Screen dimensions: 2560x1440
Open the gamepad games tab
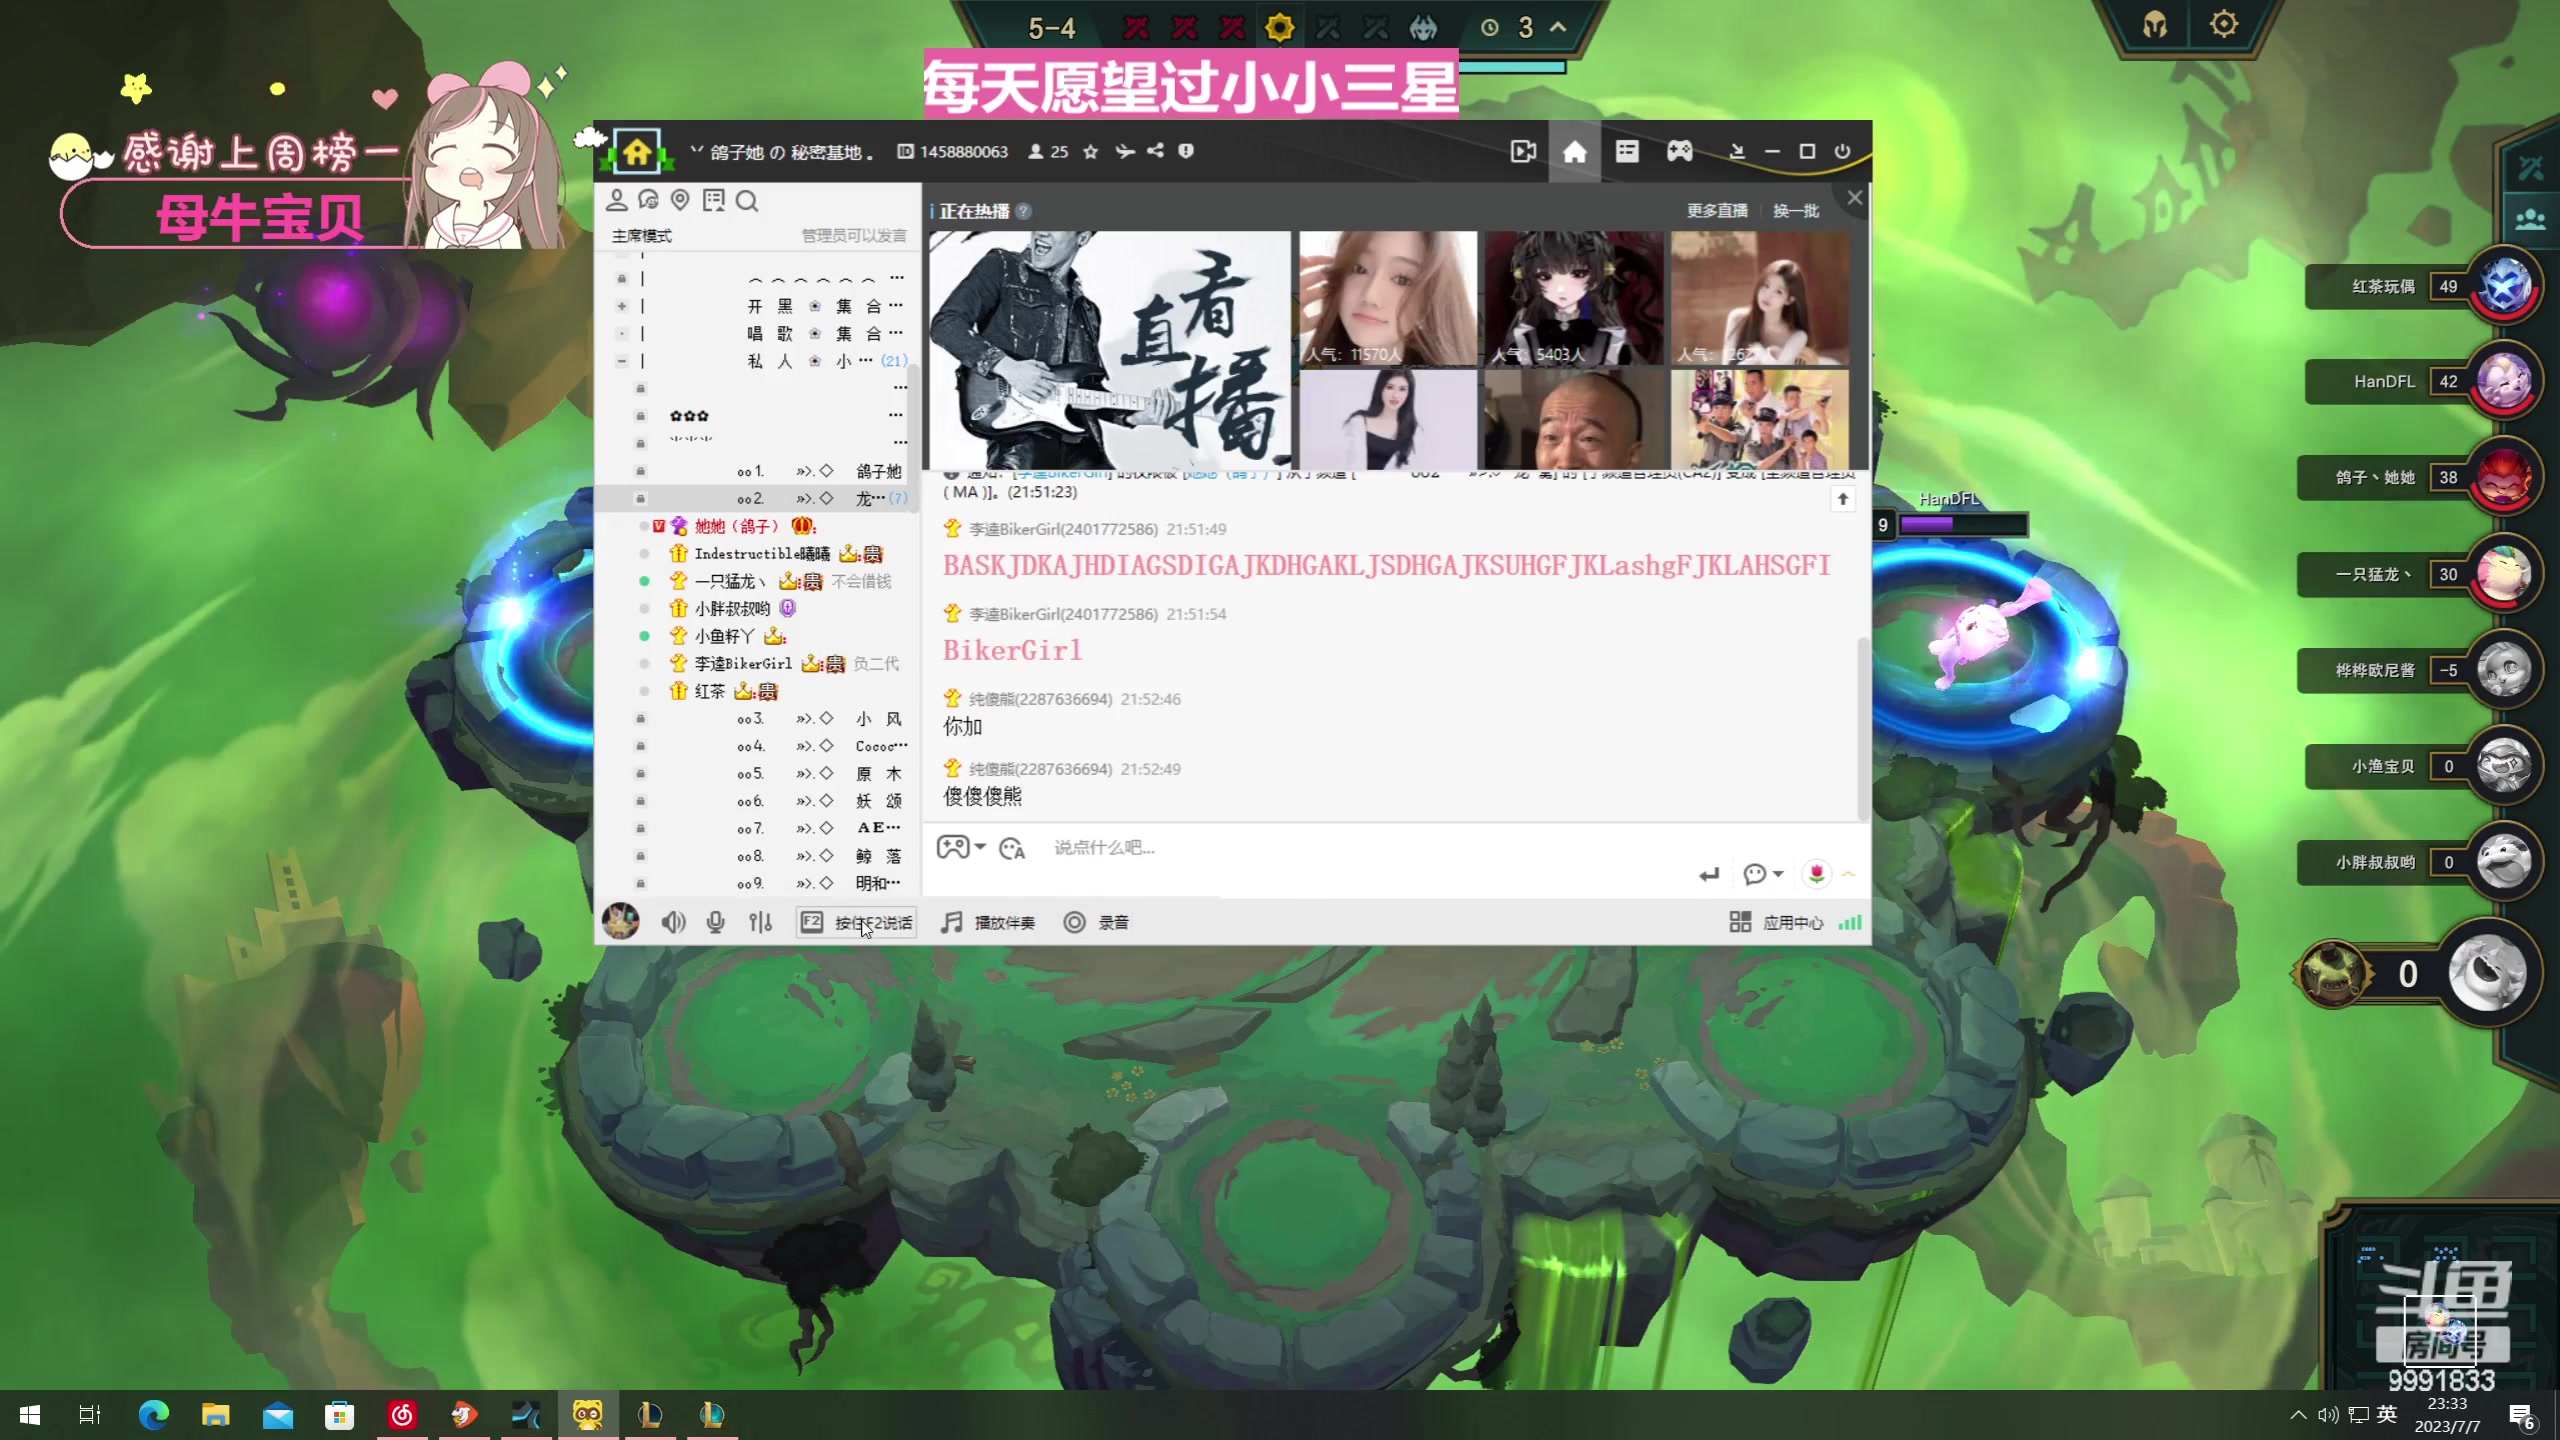coord(1680,151)
